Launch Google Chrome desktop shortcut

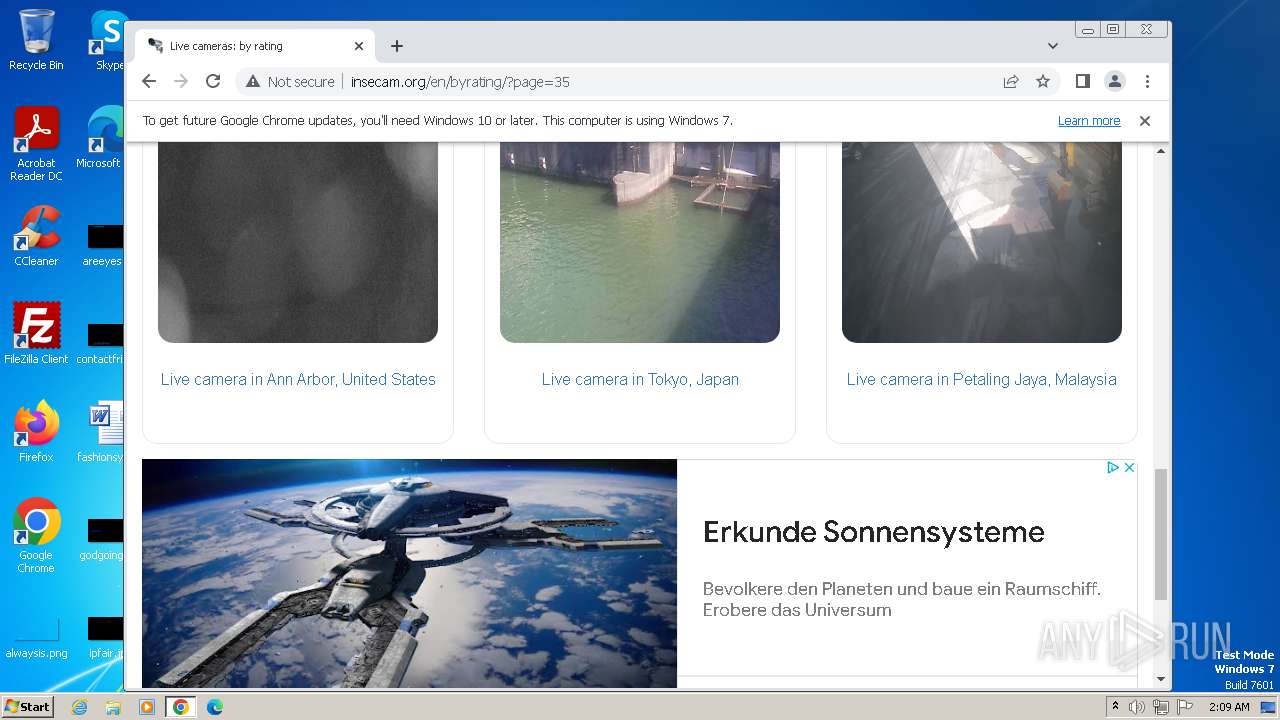pos(36,535)
